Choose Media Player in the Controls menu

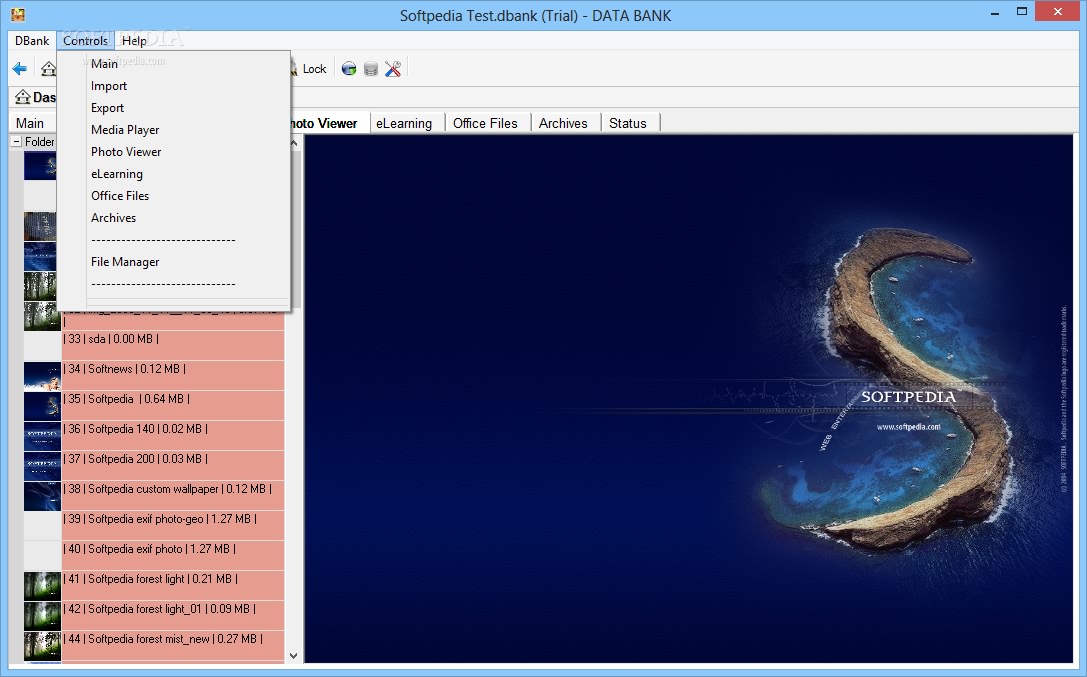[125, 130]
